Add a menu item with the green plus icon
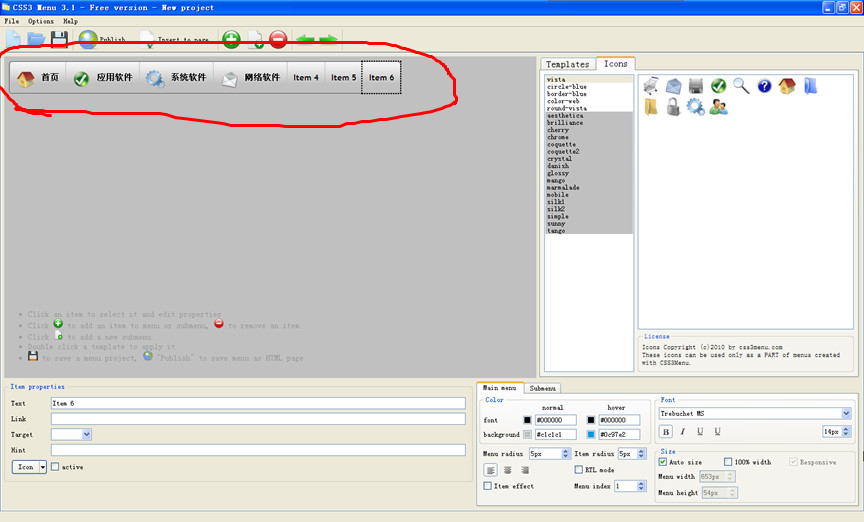This screenshot has height=522, width=864. click(x=231, y=39)
